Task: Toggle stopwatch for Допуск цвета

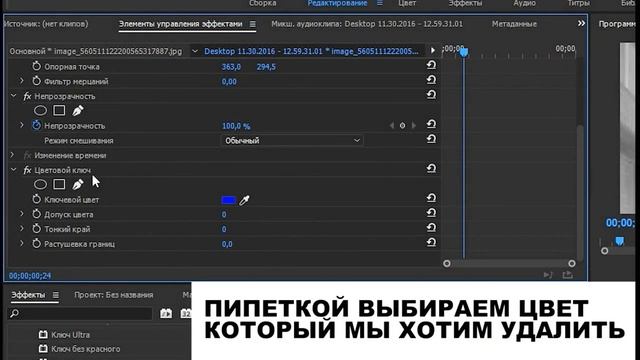Action: 36,213
